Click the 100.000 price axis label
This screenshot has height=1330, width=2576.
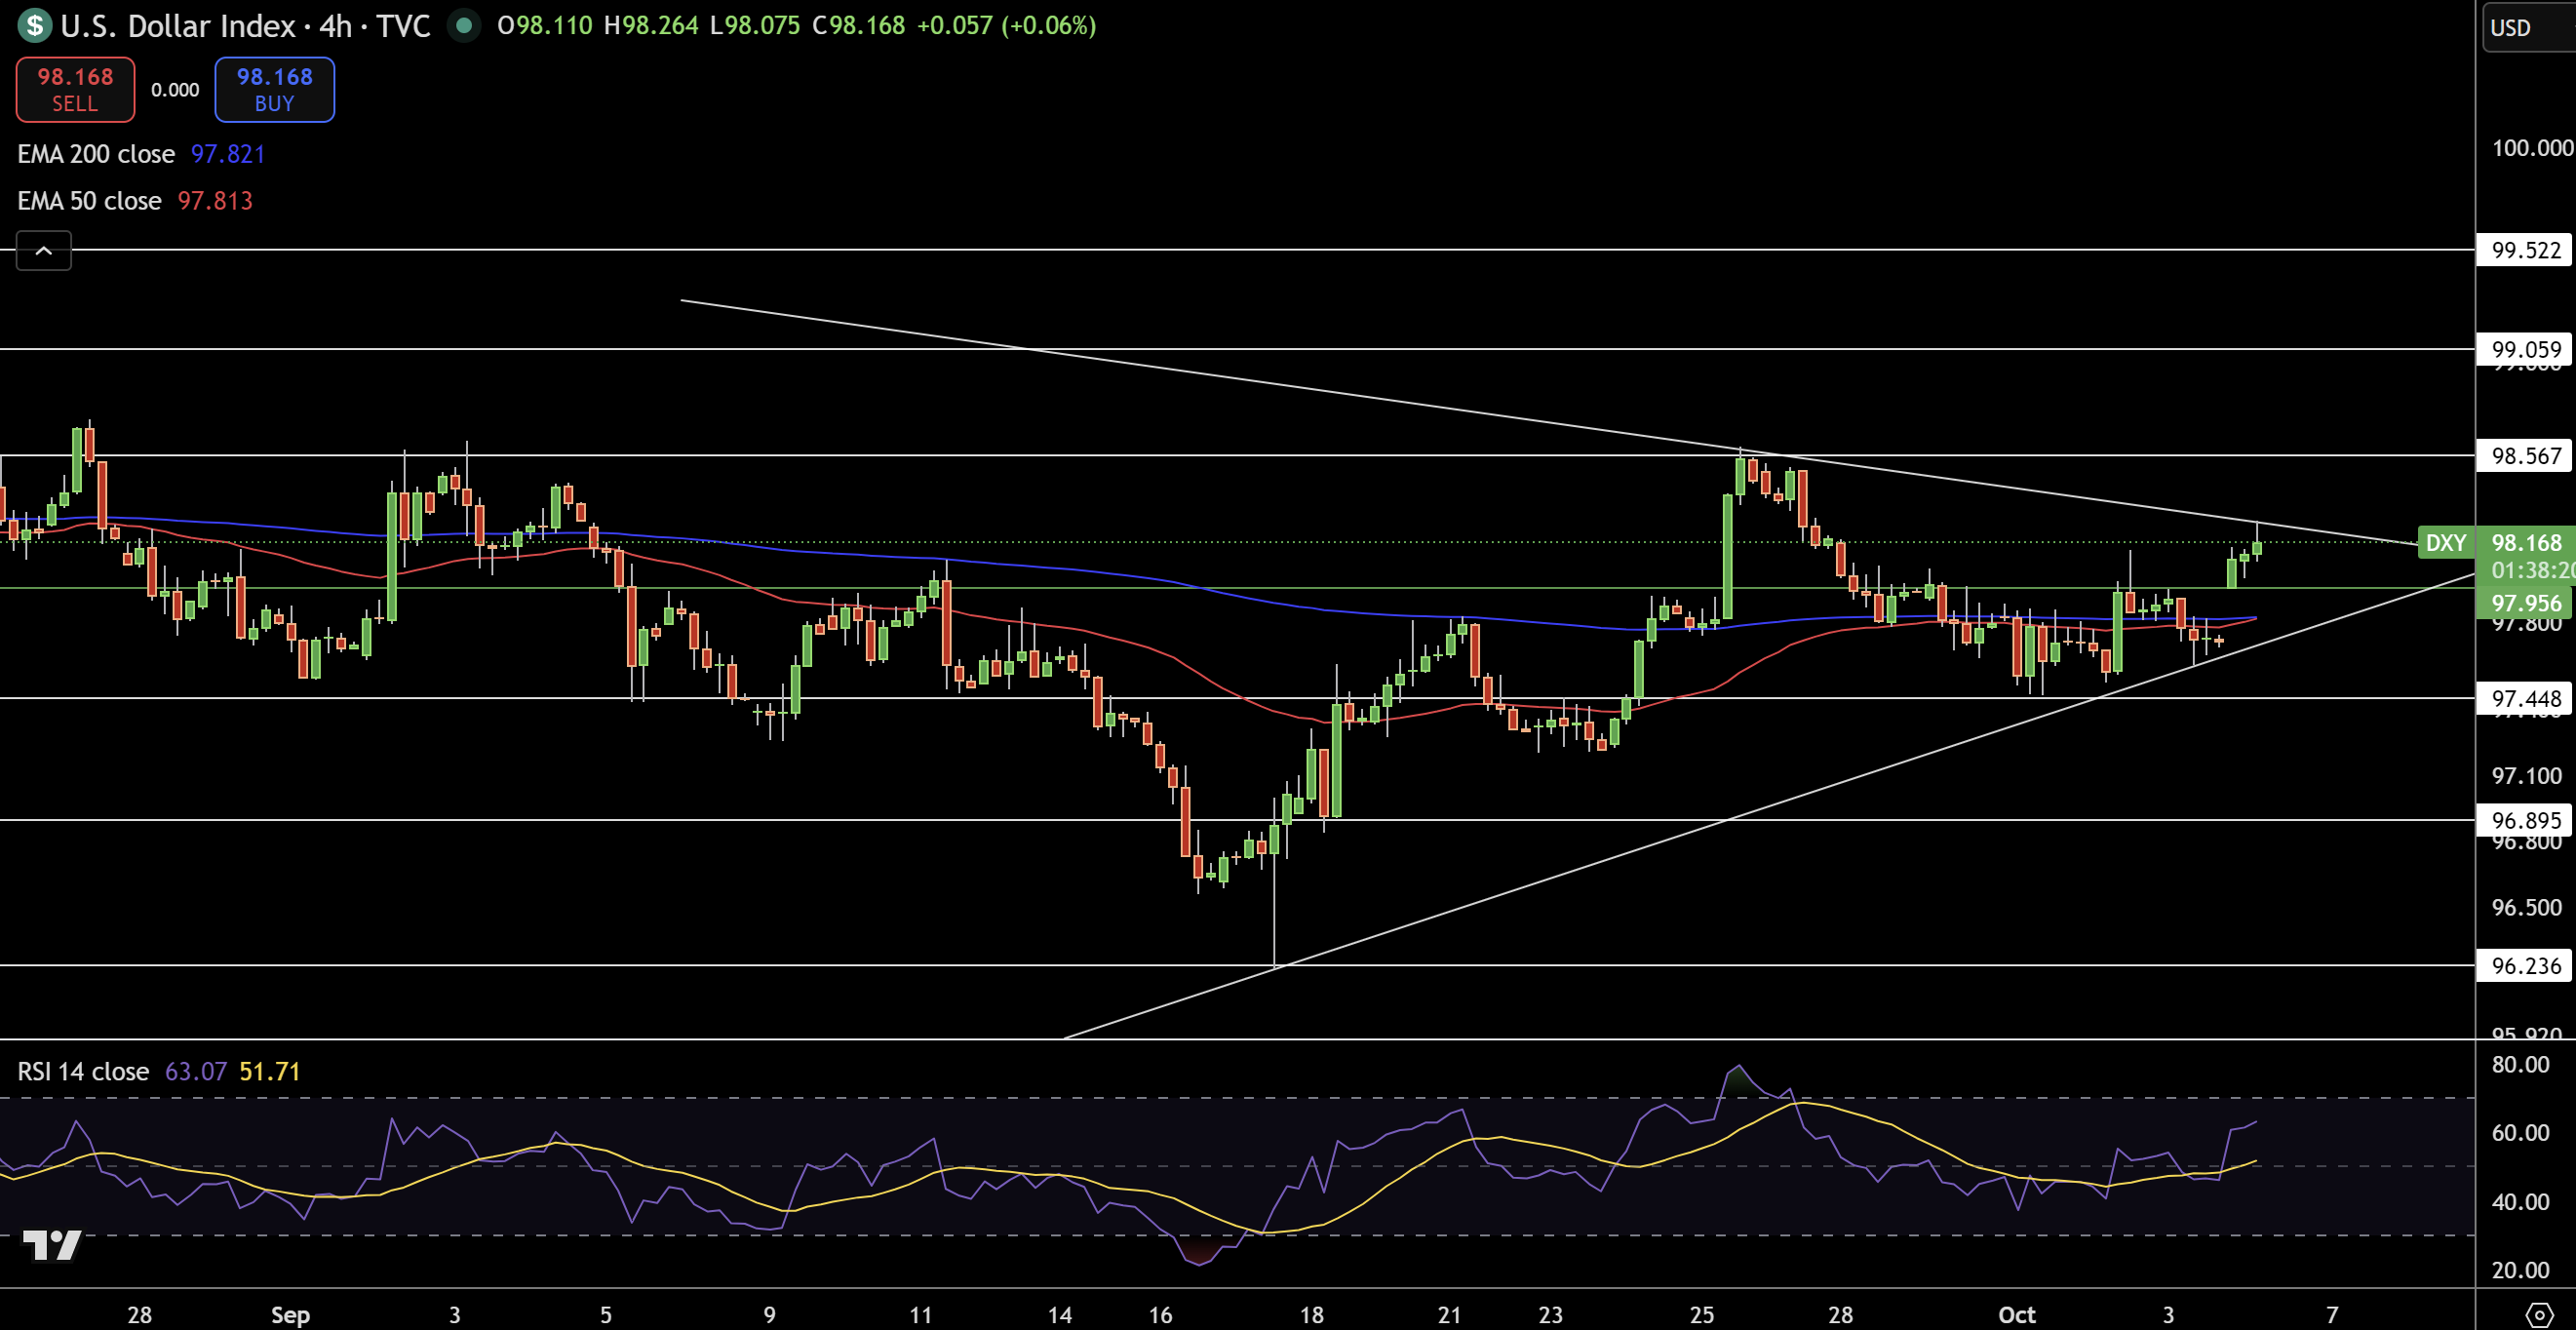(x=2532, y=148)
